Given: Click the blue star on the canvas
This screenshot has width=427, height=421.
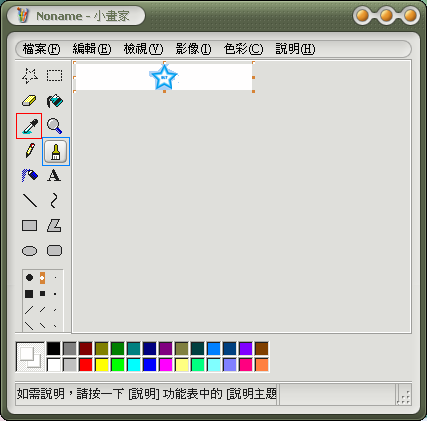Looking at the screenshot, I should click(x=164, y=77).
